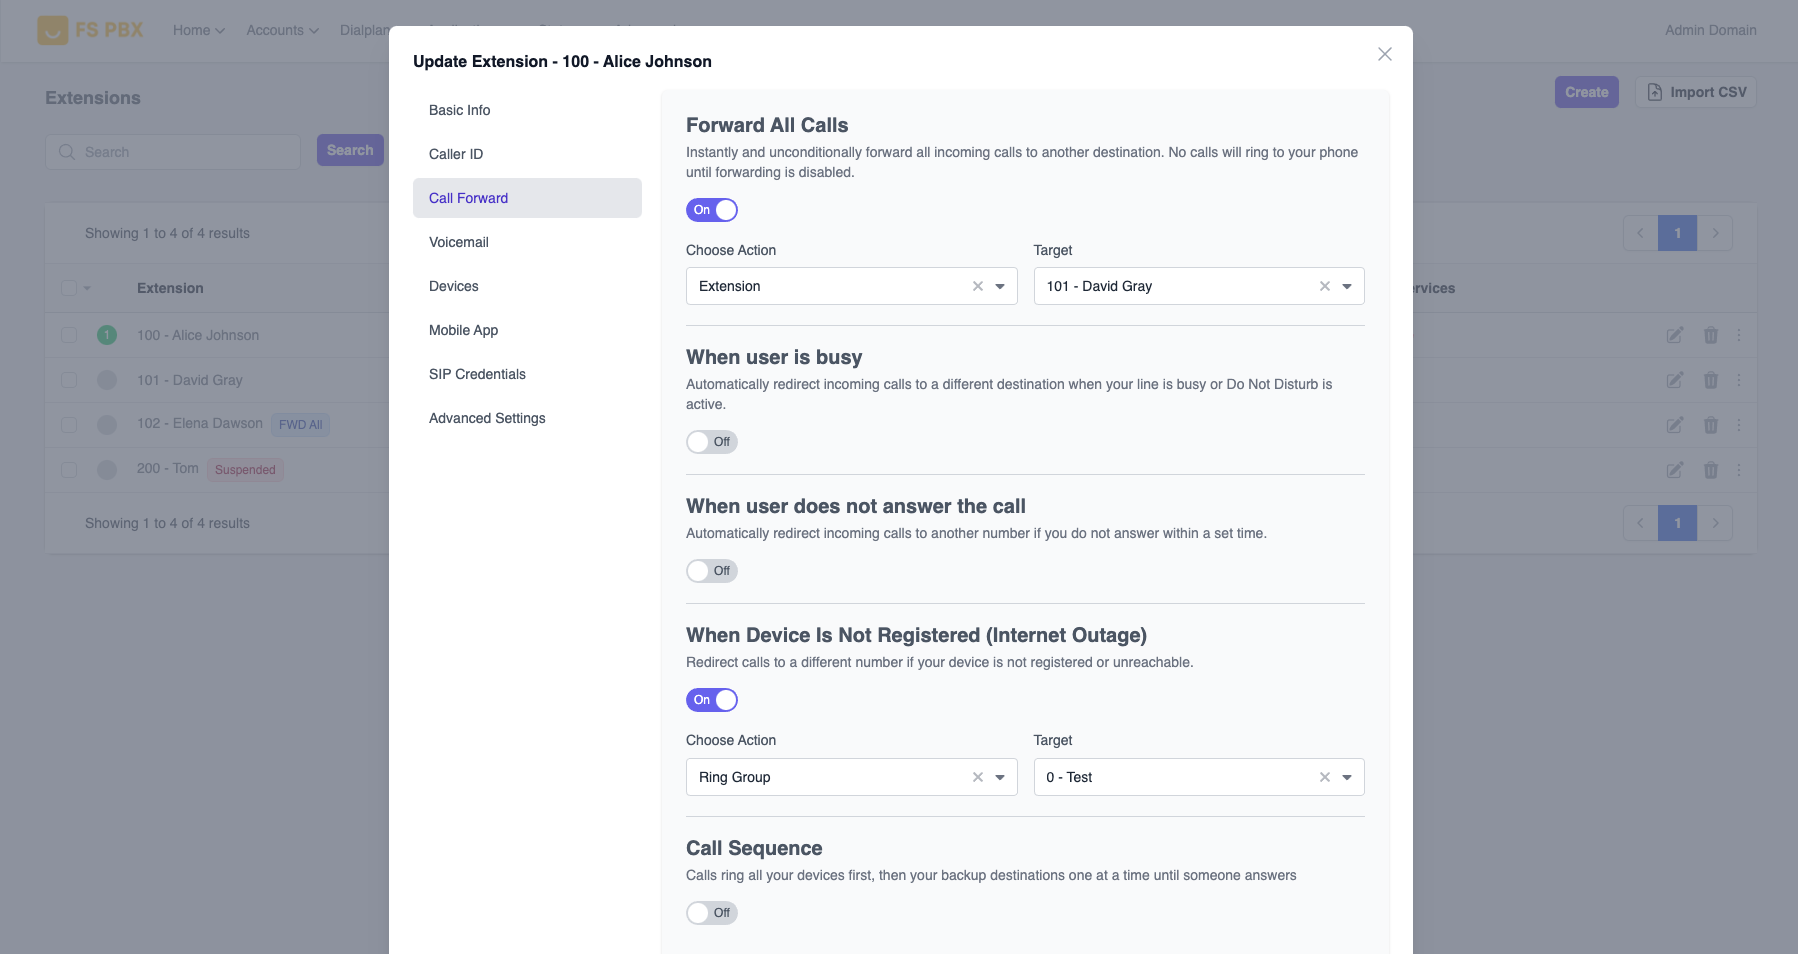Viewport: 1798px width, 954px height.
Task: Click the magnifier icon in the search field
Action: 67,151
